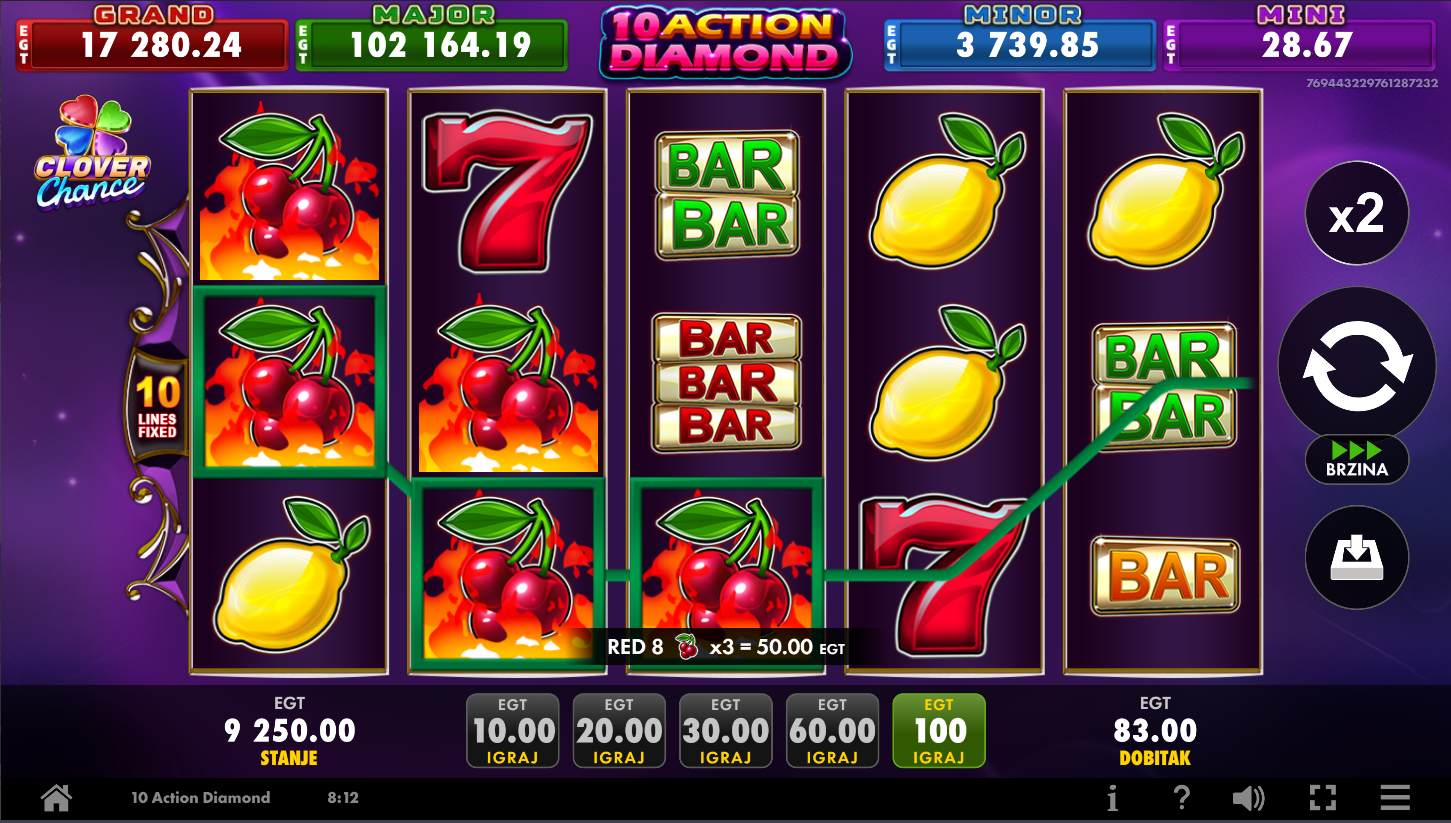Open the Clover Chance feature logo
Image resolution: width=1451 pixels, height=823 pixels.
[x=91, y=152]
